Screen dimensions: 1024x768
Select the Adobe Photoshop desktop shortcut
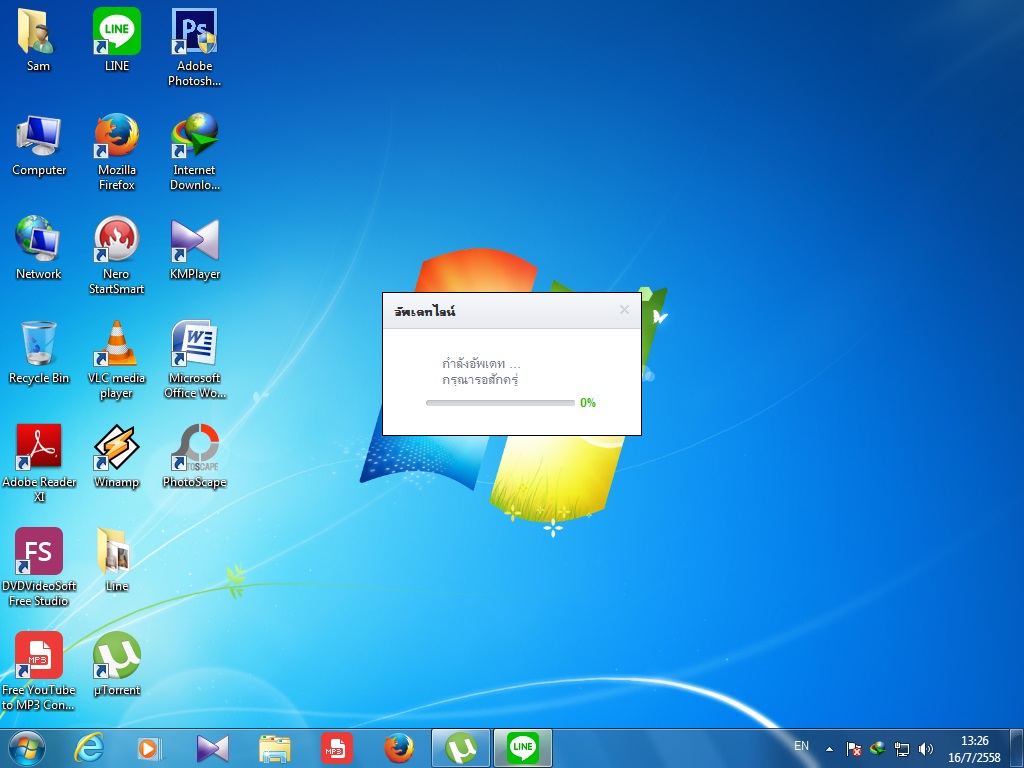click(x=195, y=48)
